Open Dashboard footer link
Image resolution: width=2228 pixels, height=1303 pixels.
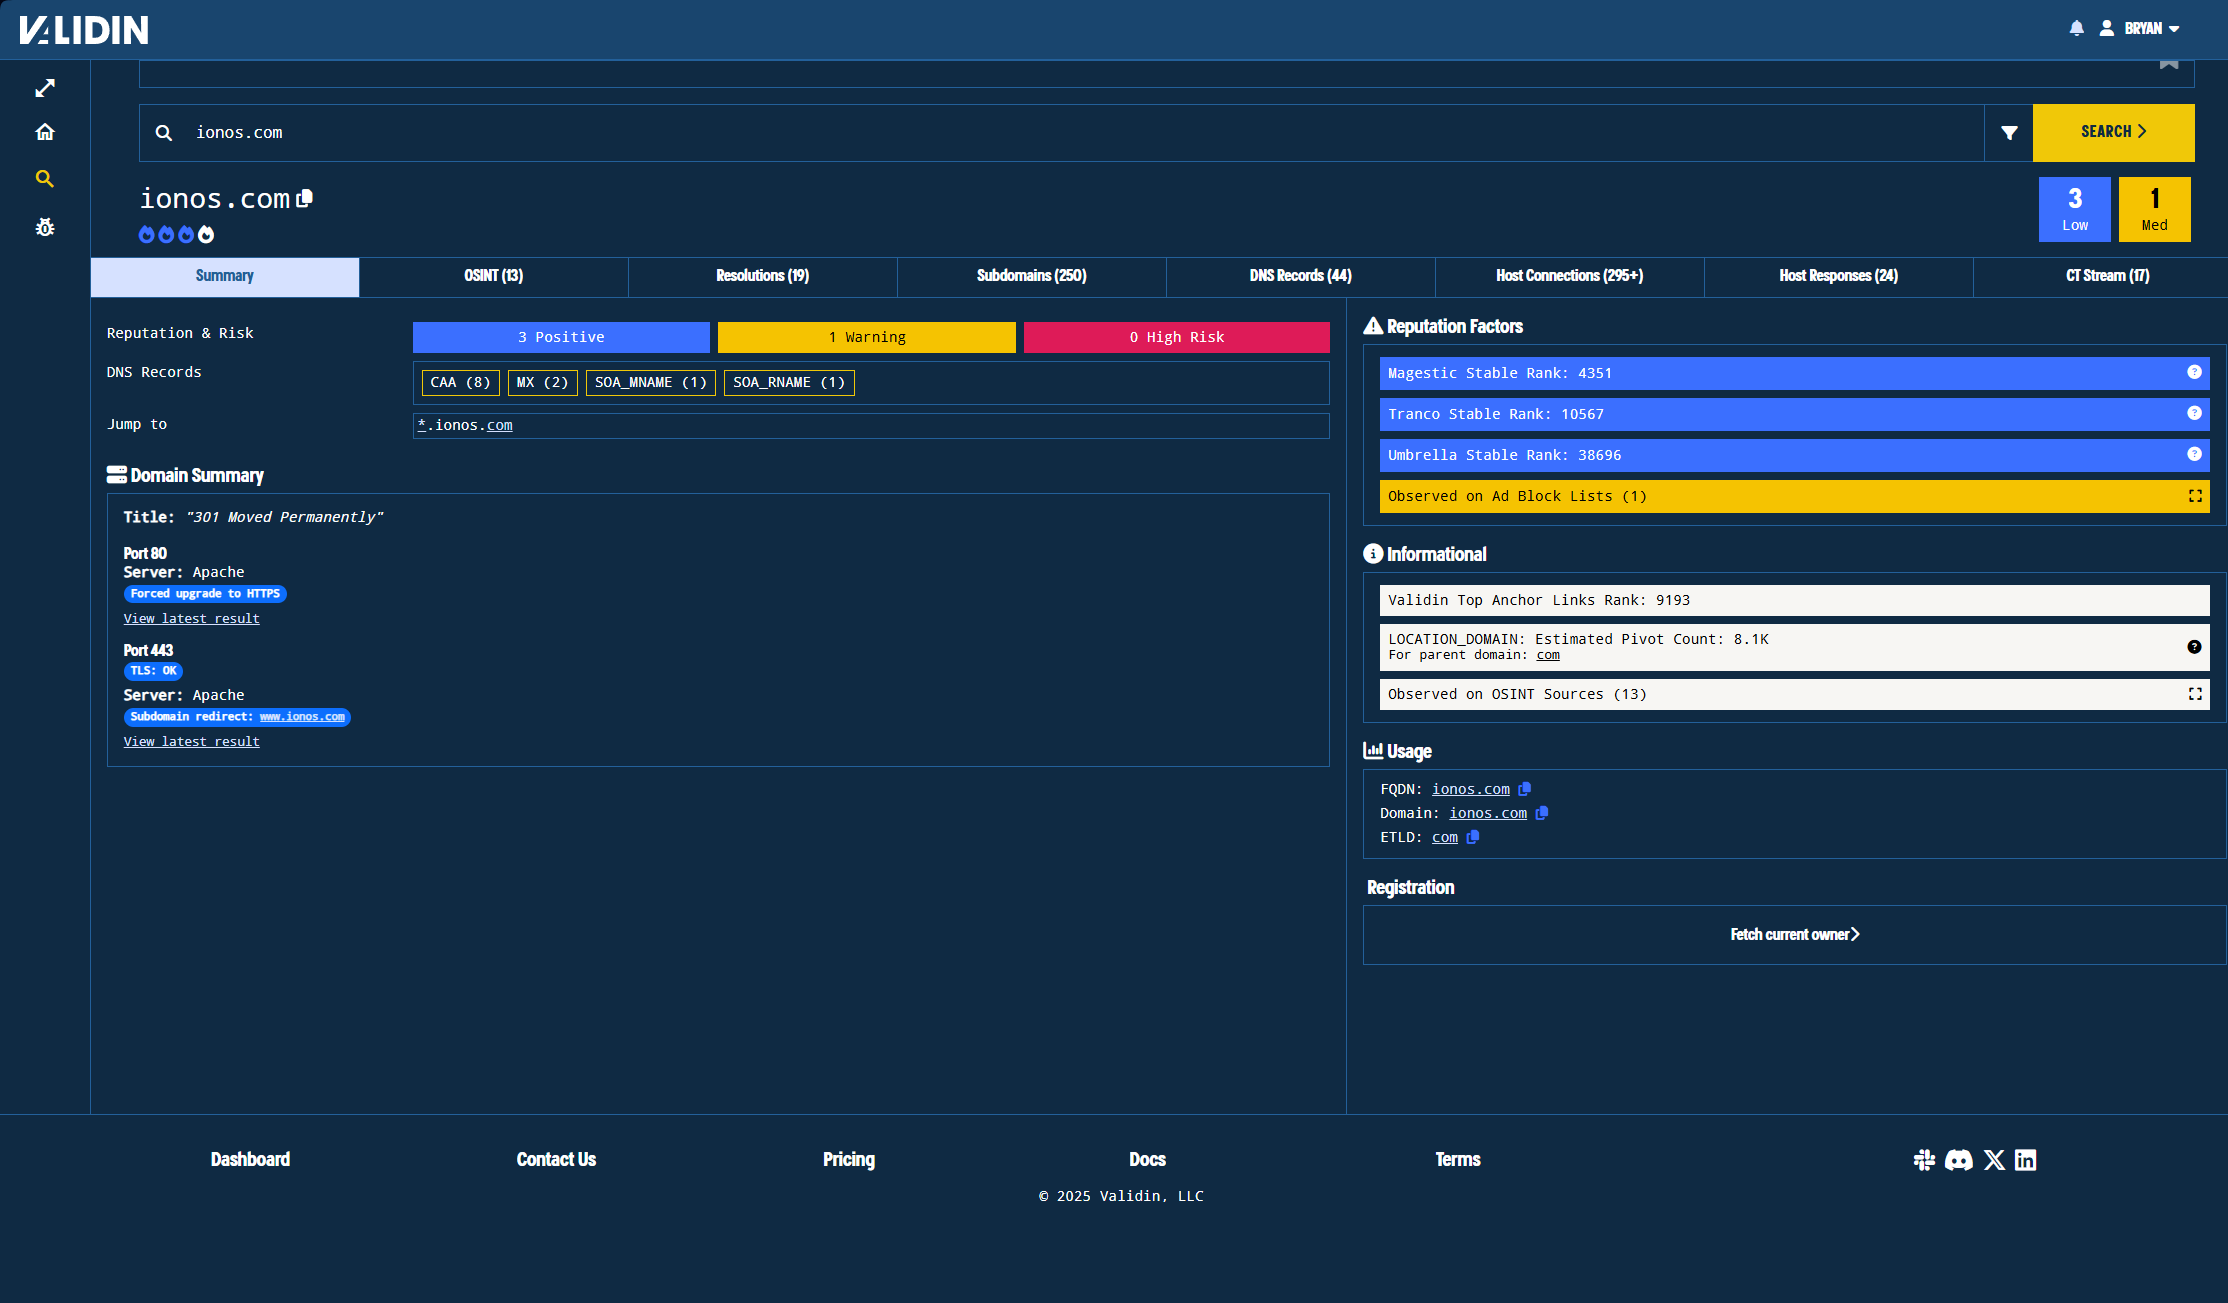pos(250,1160)
